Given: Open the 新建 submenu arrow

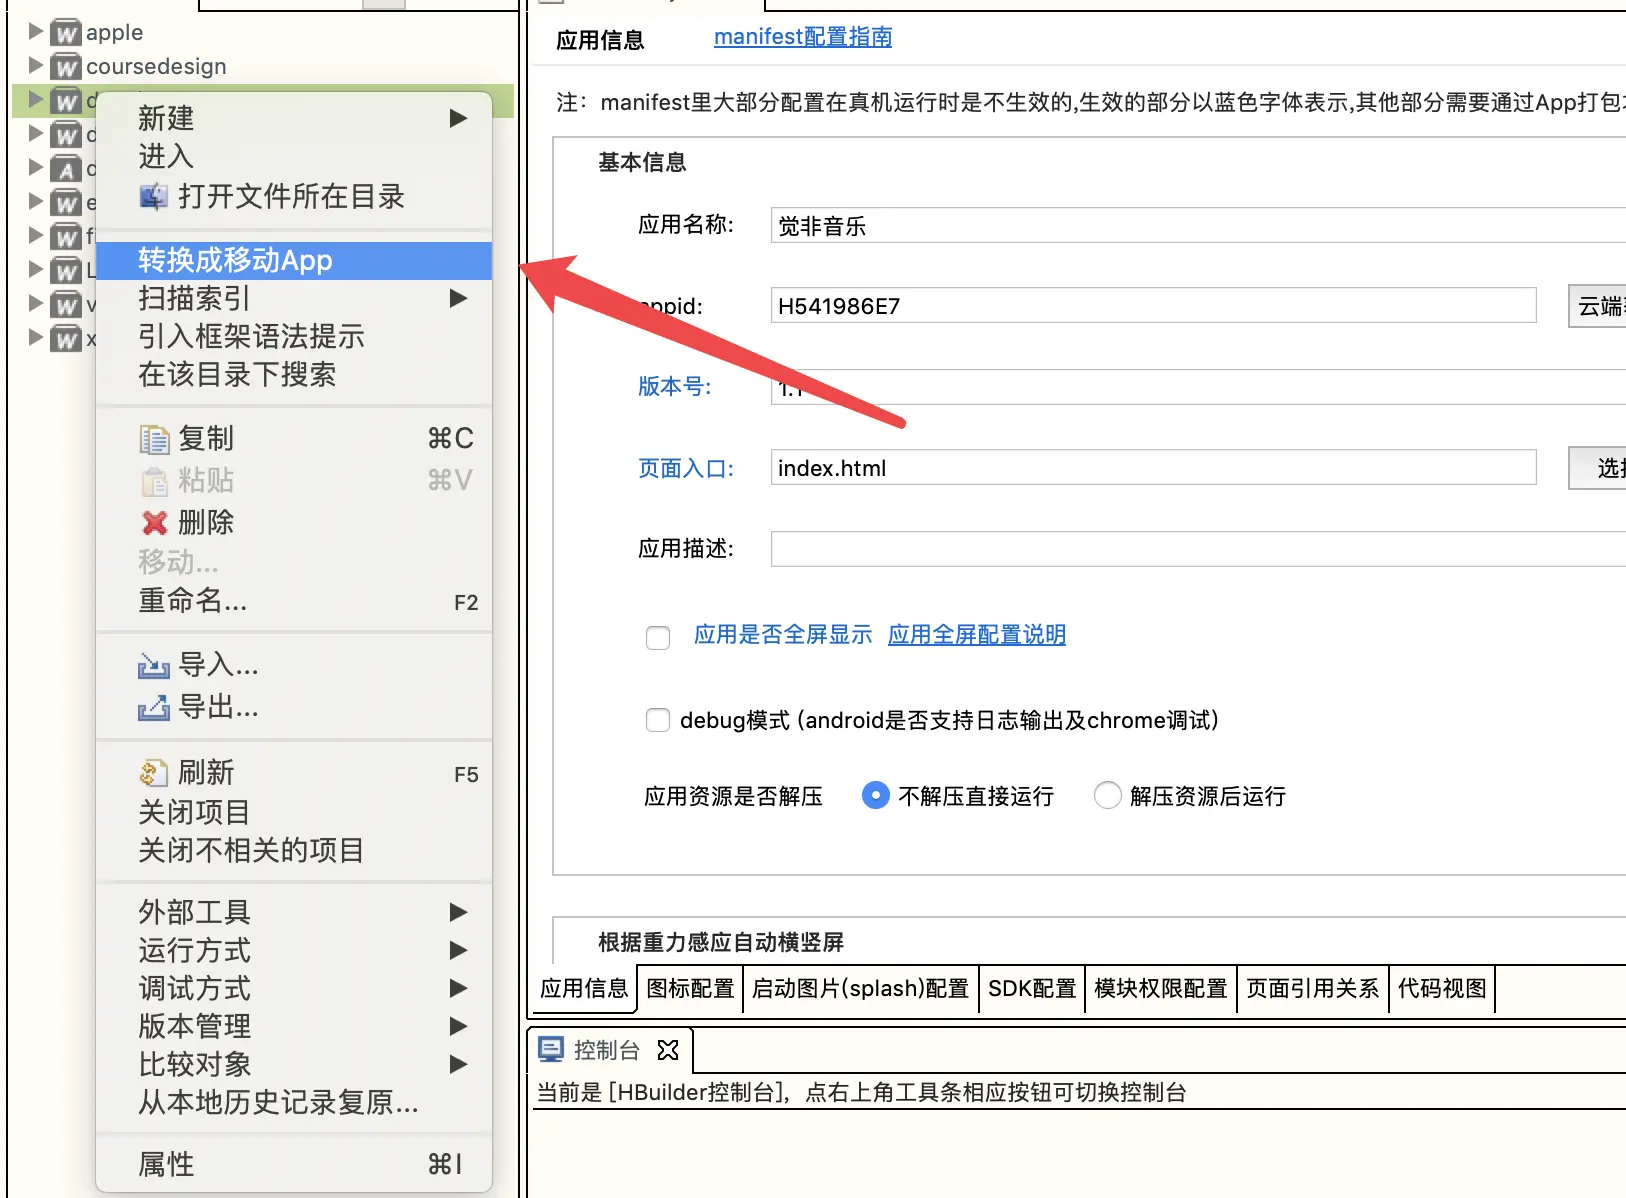Looking at the screenshot, I should click(x=458, y=118).
